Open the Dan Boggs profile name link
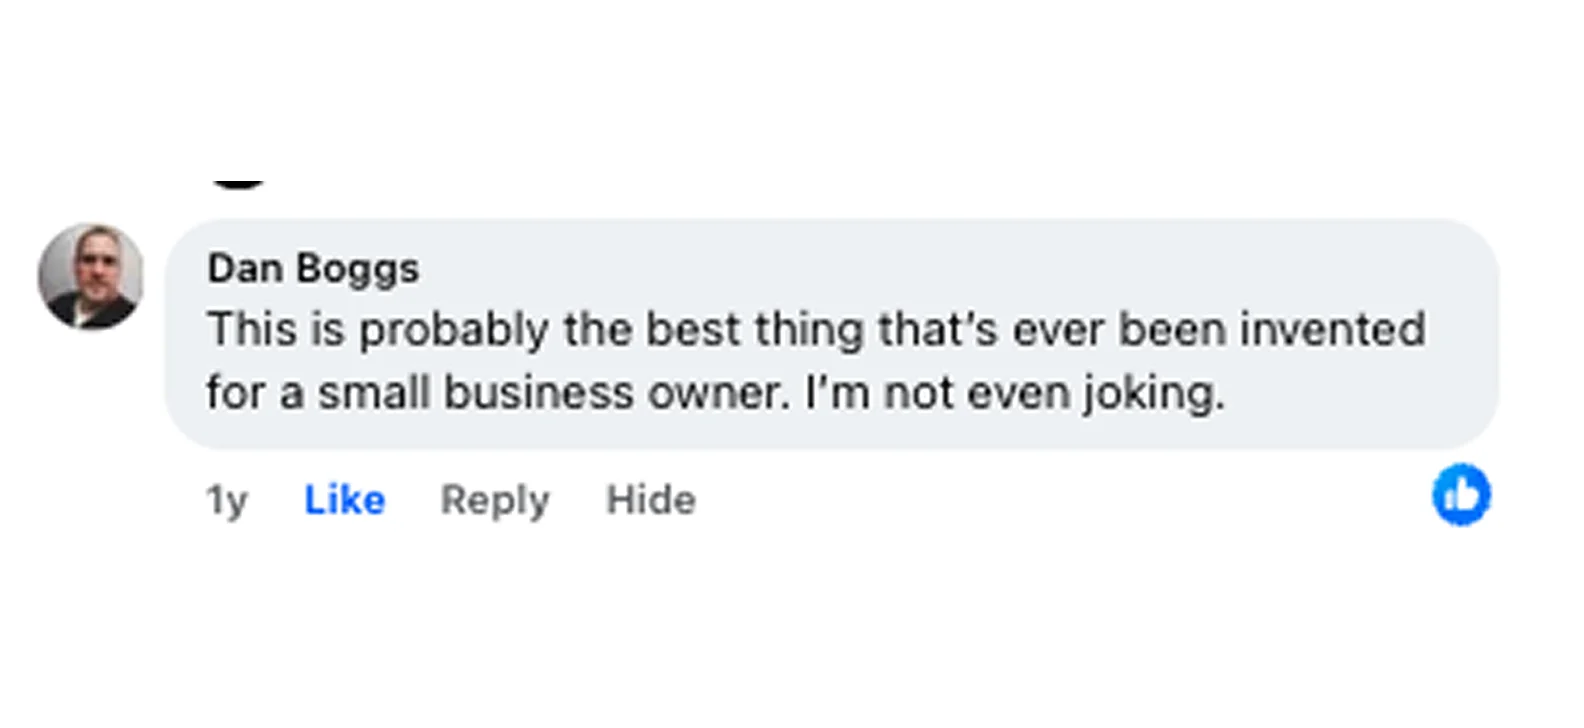The width and height of the screenshot is (1584, 728). 313,268
